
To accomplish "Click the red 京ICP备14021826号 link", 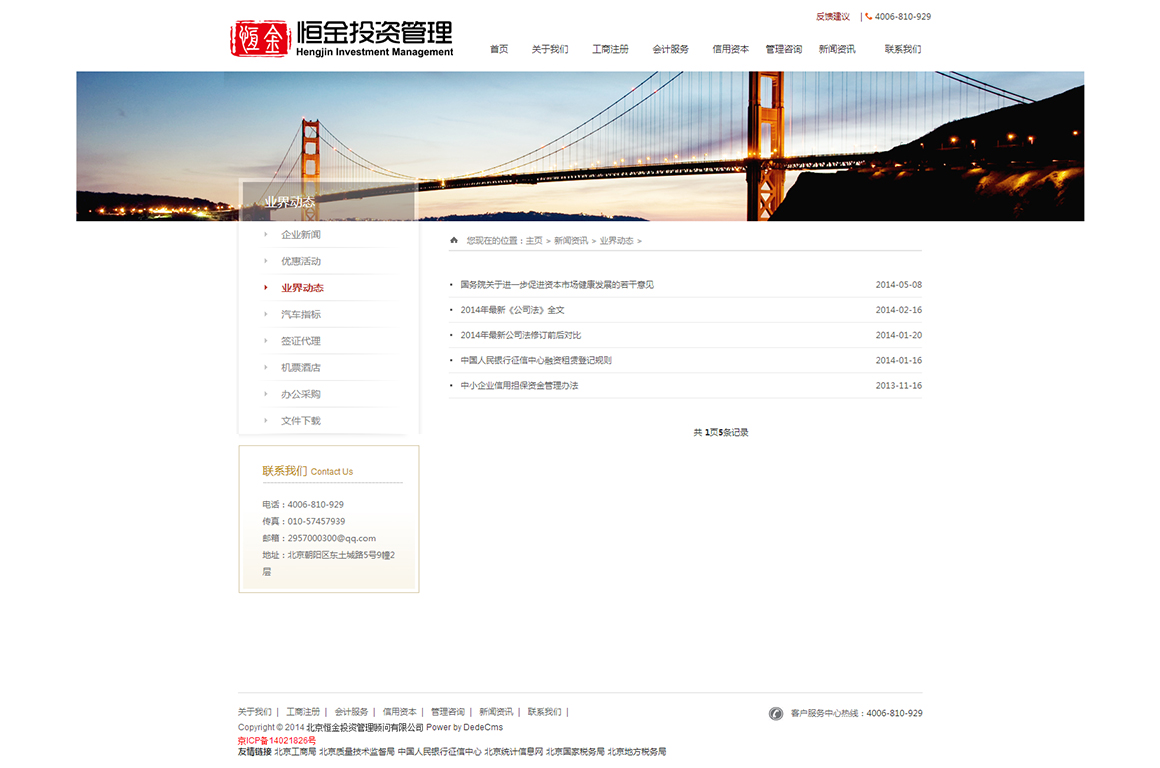I will (277, 740).
